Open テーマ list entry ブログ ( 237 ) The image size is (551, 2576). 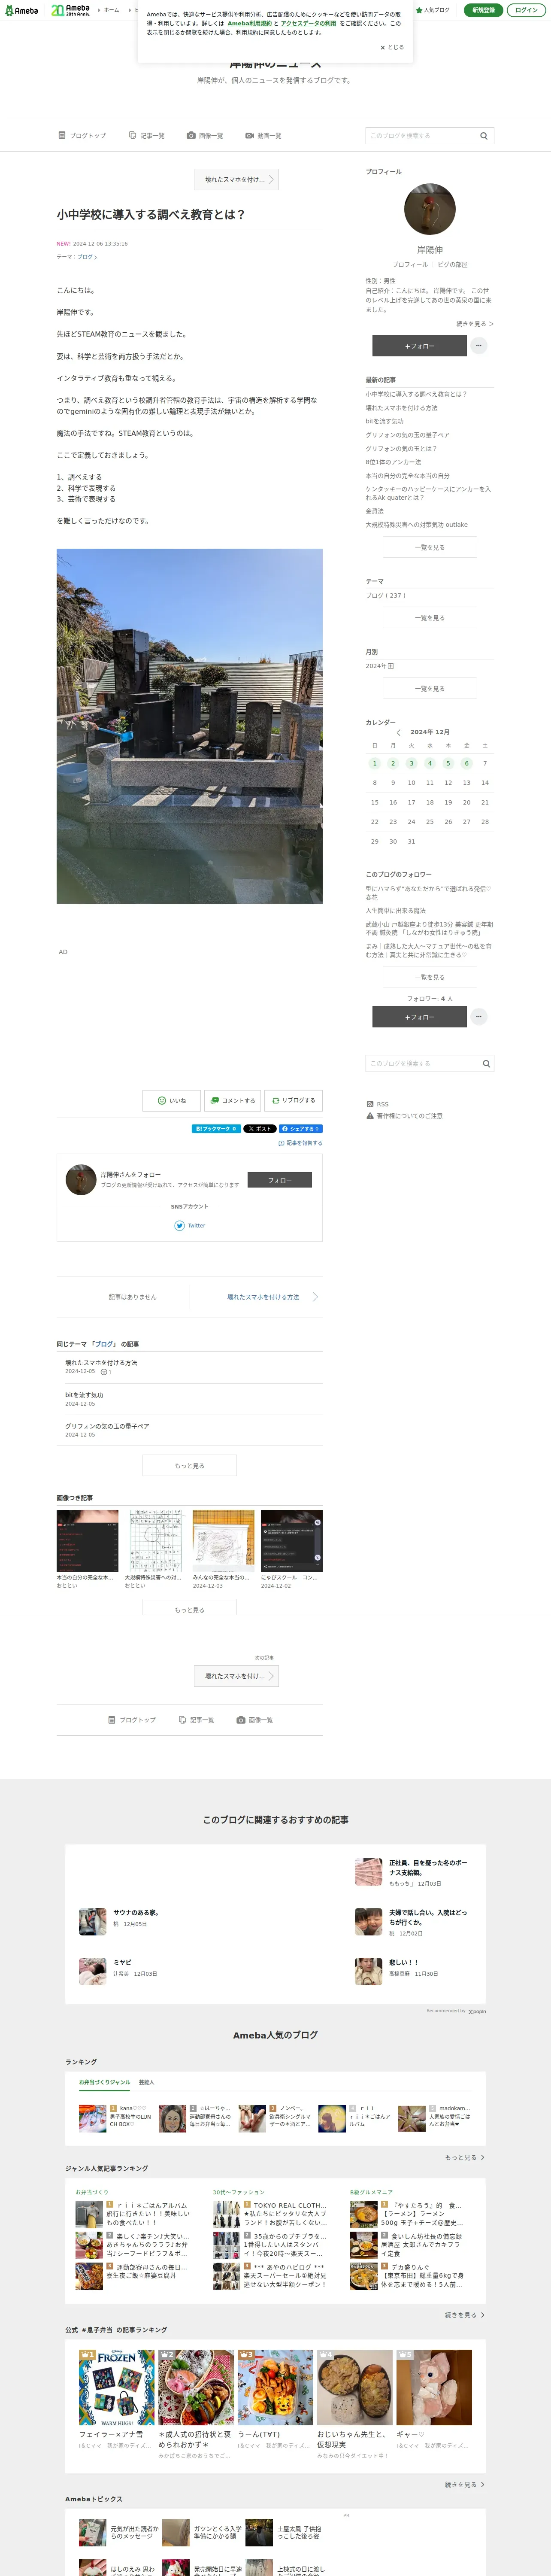385,595
